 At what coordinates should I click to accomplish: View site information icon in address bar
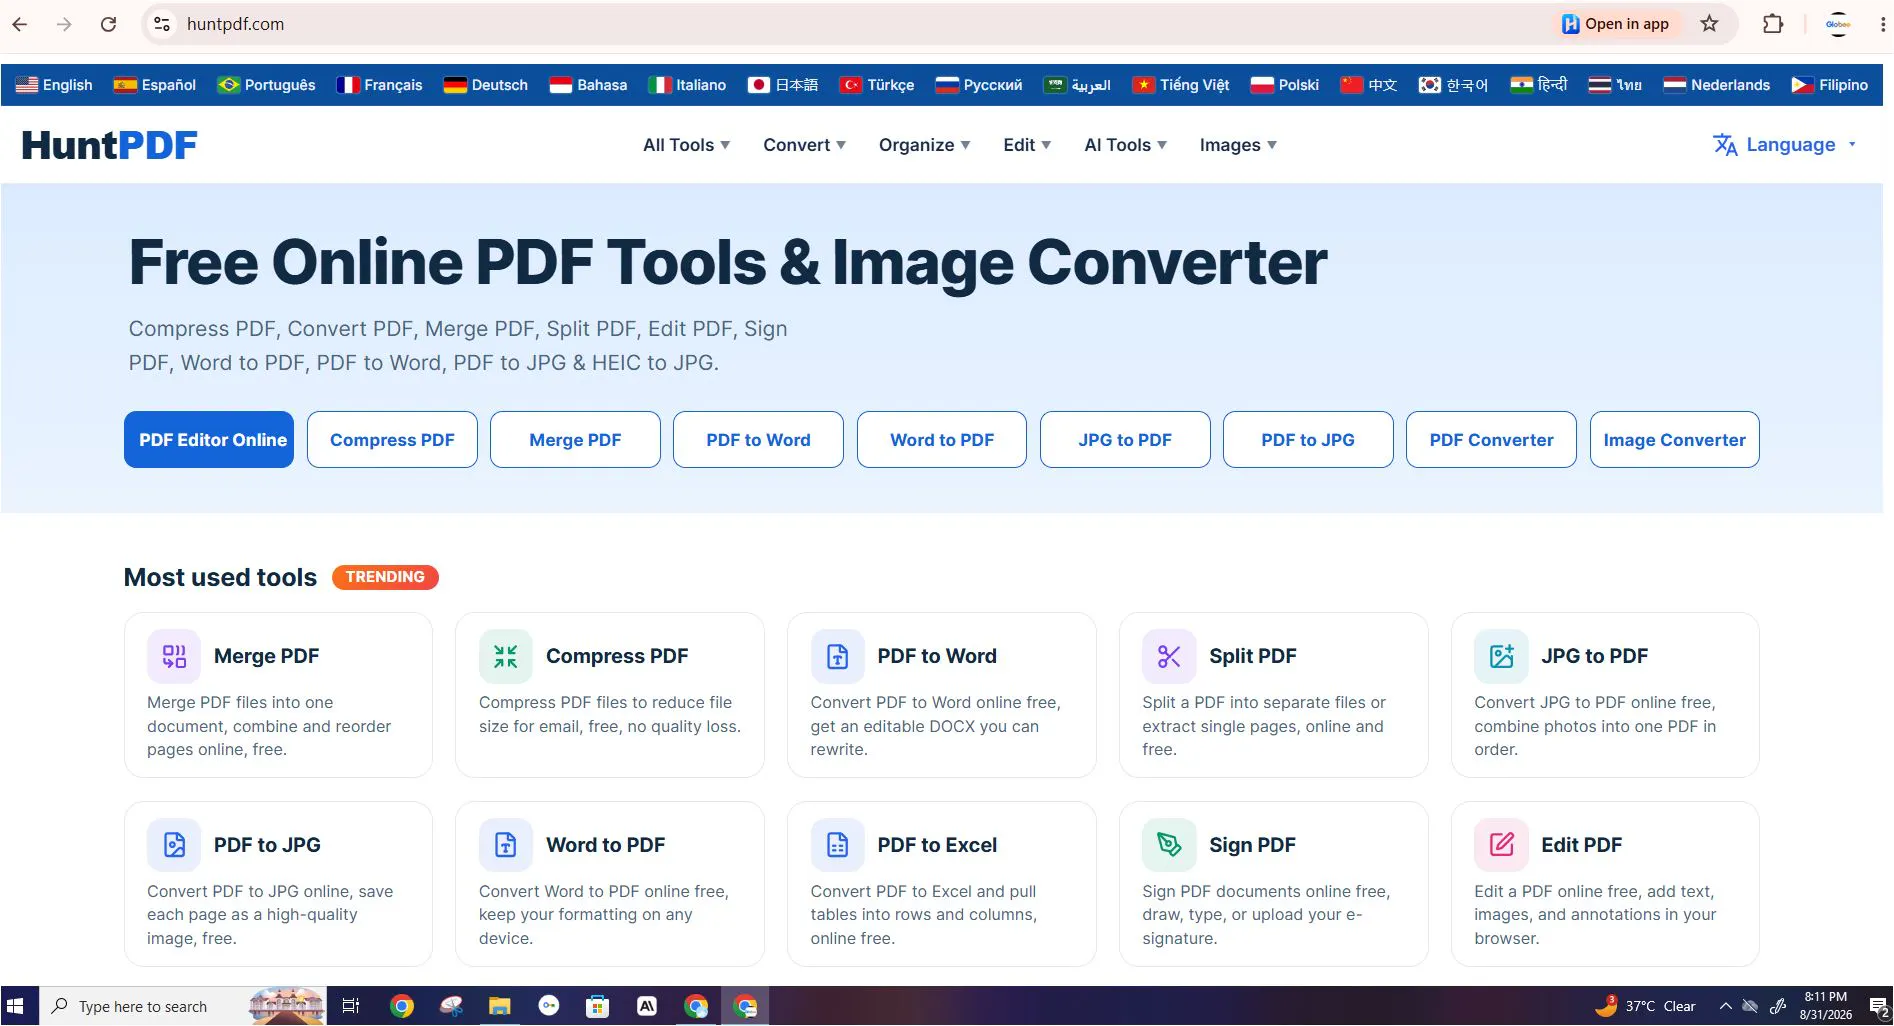tap(162, 24)
